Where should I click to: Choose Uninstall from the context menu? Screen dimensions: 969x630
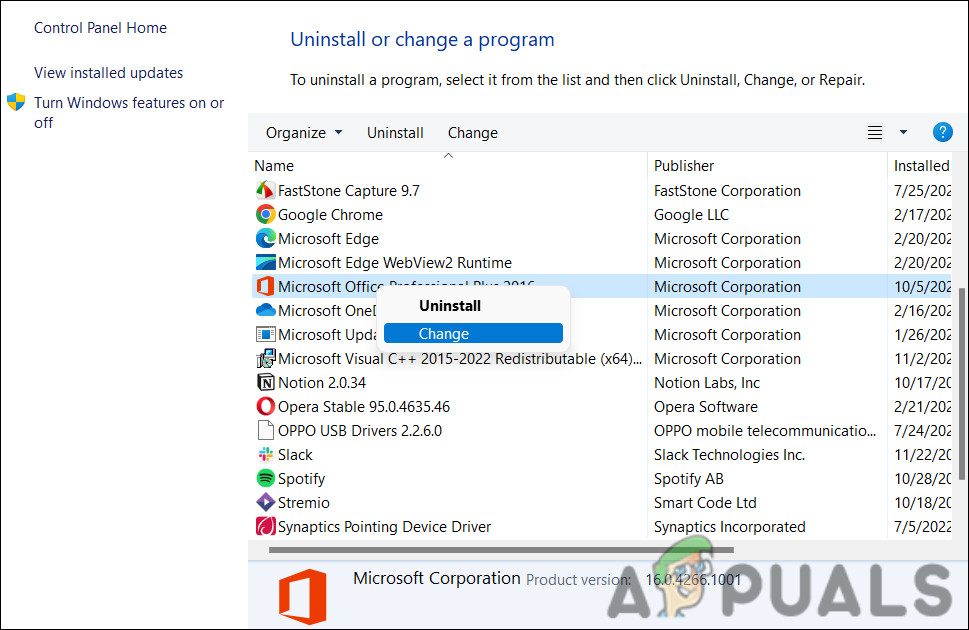[449, 305]
